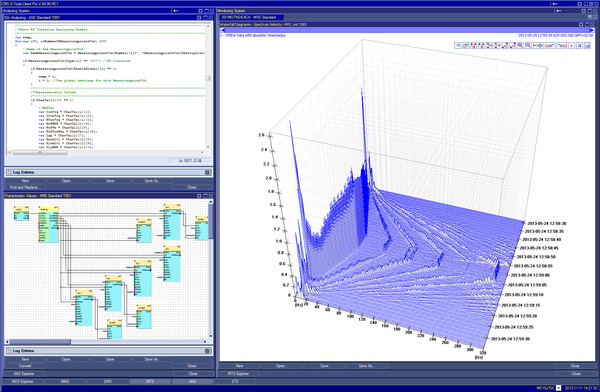The width and height of the screenshot is (600, 392).
Task: Click the blue timeline bar above waterfall diagram
Action: click(407, 30)
